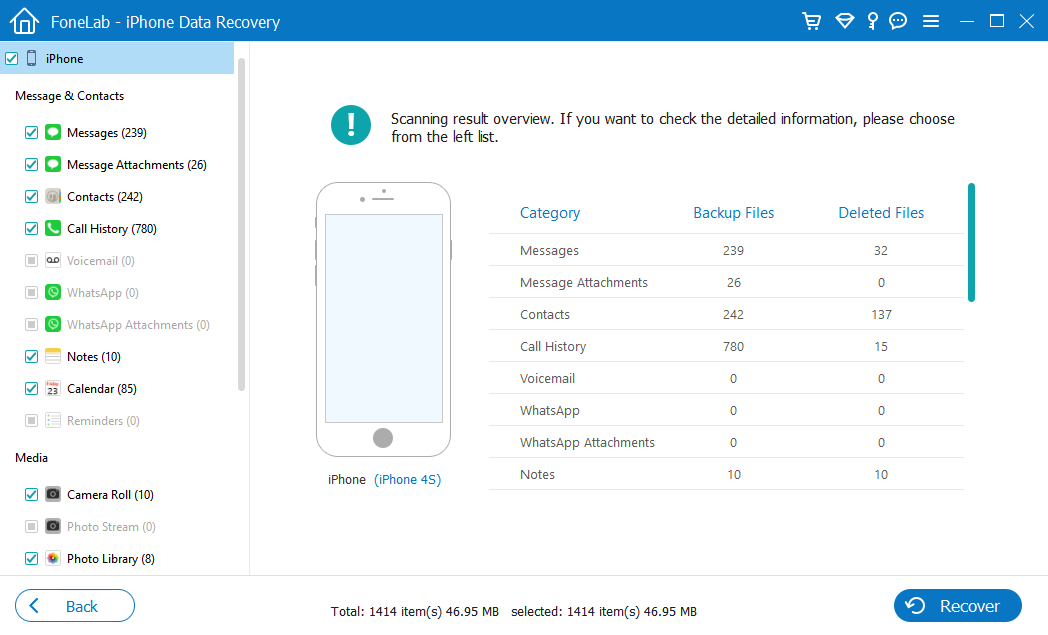Click the Notes icon in sidebar
The height and width of the screenshot is (635, 1048).
tap(53, 356)
